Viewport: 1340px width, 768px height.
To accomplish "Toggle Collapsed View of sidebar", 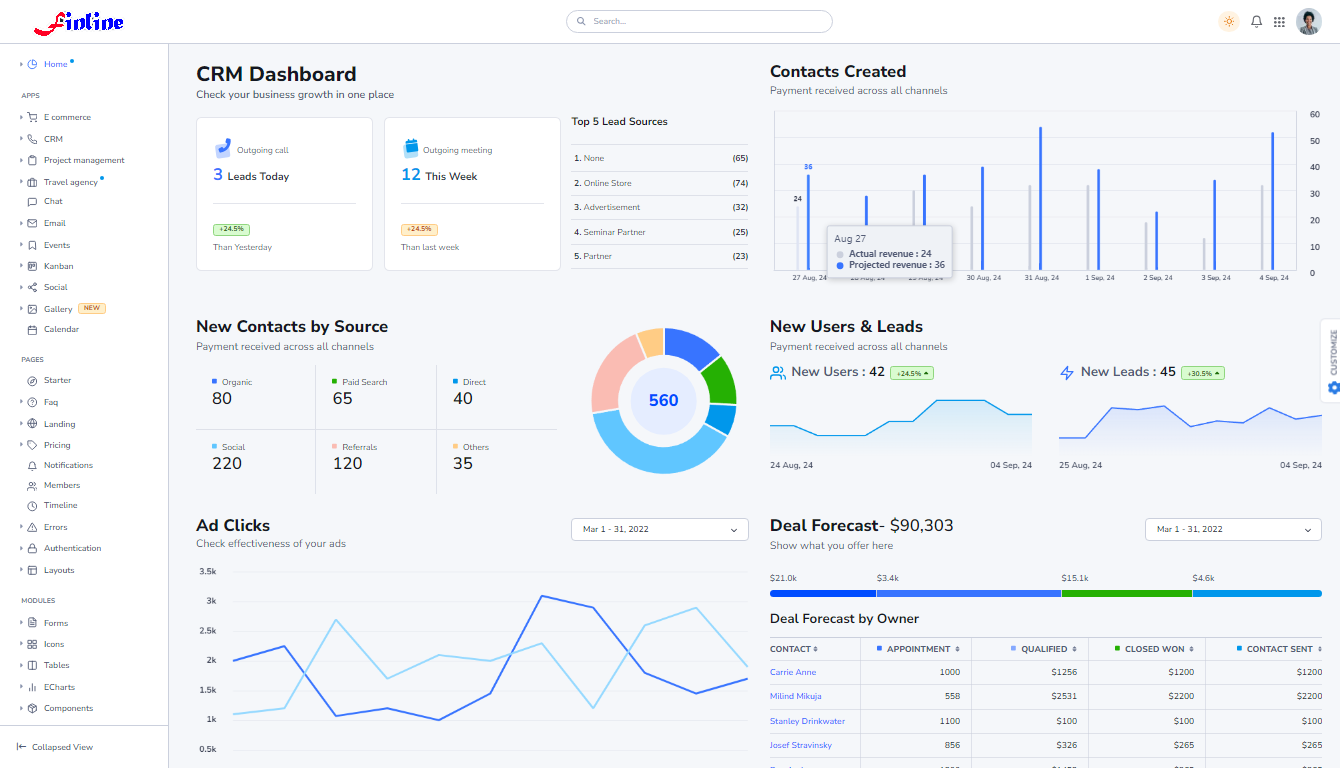I will 55,747.
